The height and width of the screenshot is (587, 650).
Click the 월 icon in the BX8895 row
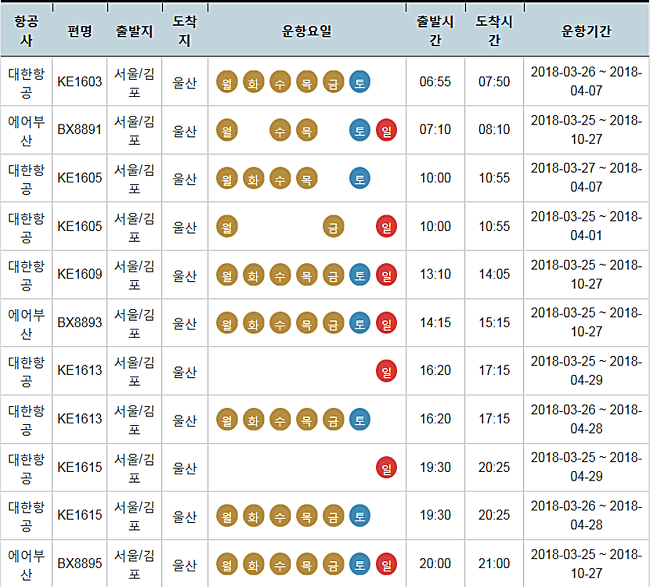click(227, 564)
